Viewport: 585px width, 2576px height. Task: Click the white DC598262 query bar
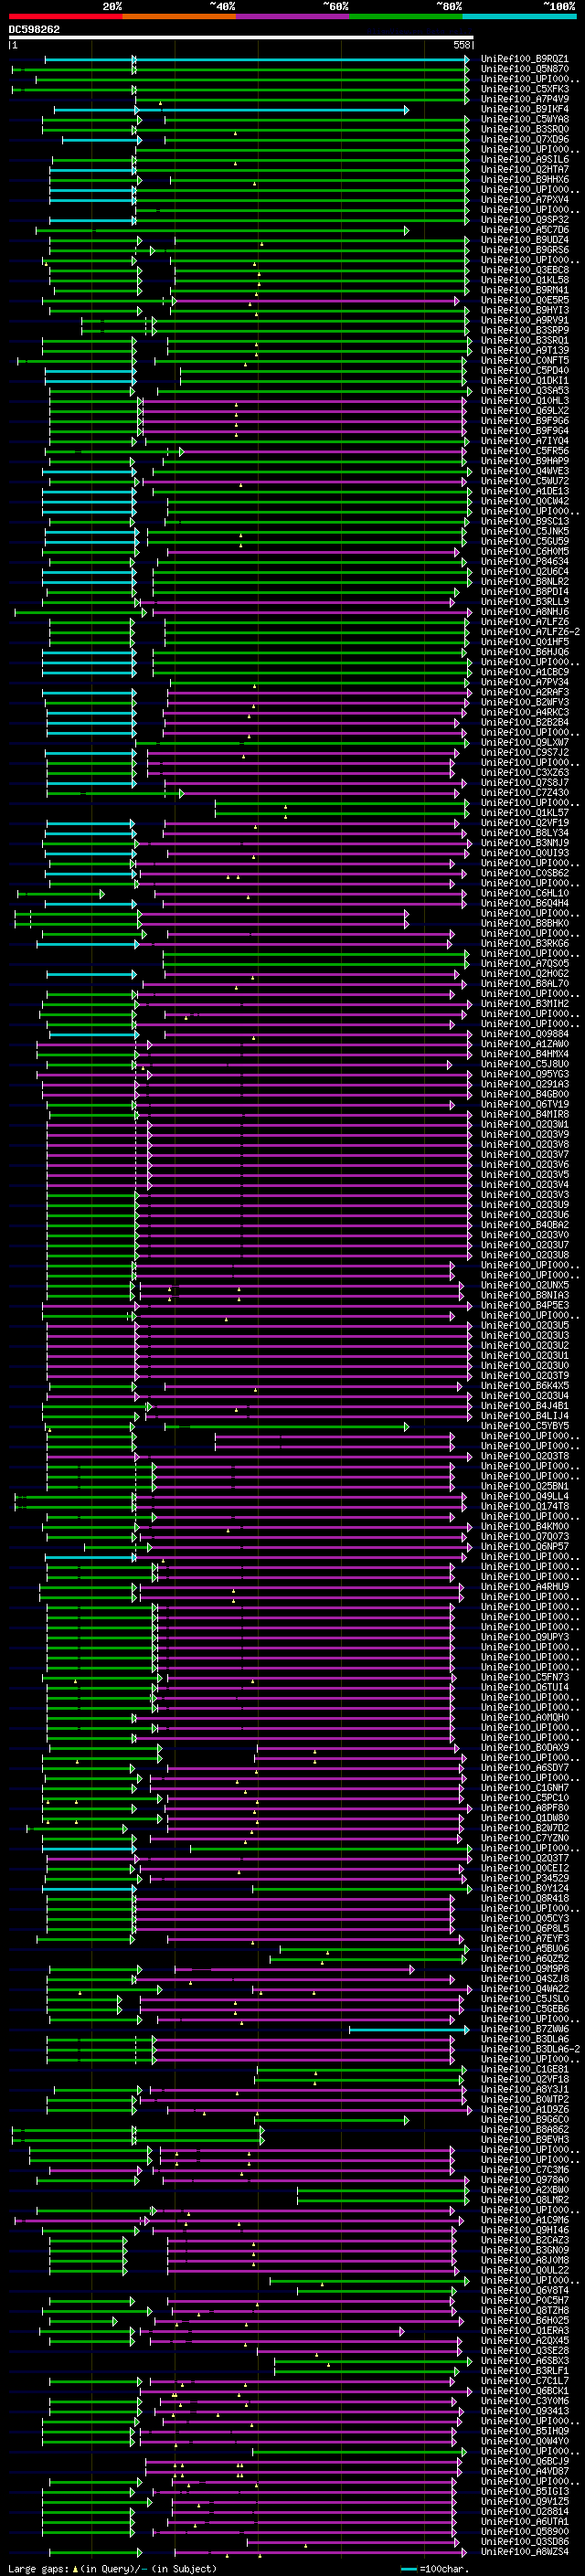point(240,38)
